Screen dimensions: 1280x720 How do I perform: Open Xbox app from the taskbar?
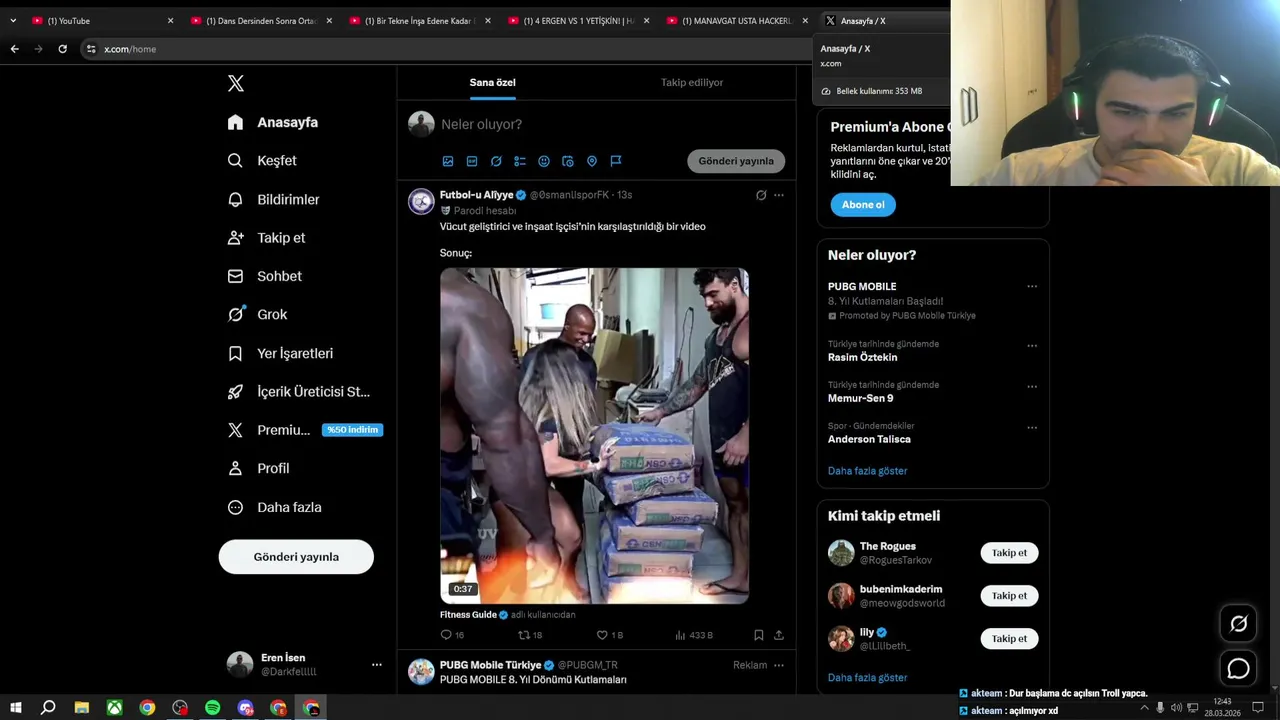(115, 708)
